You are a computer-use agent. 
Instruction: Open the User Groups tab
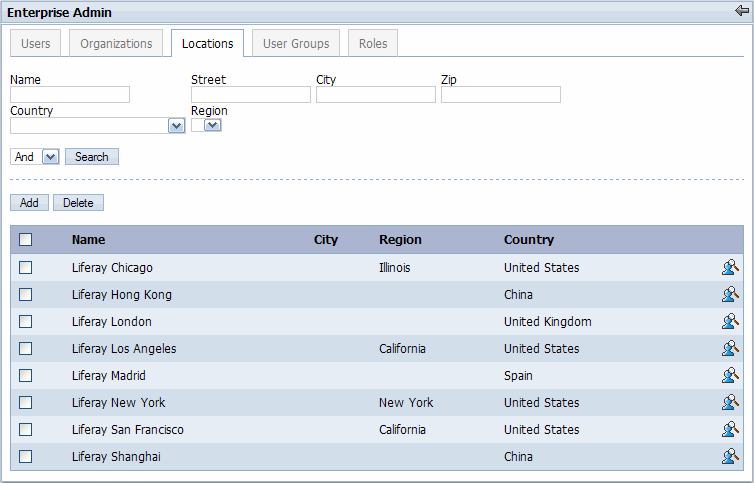tap(296, 44)
